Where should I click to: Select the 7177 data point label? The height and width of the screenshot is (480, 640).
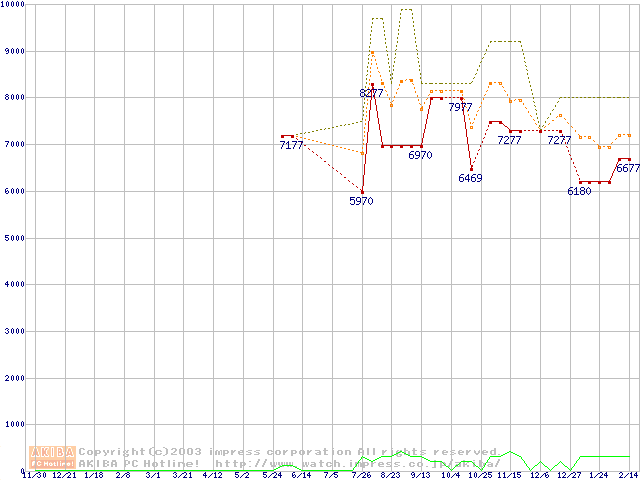[x=291, y=146]
